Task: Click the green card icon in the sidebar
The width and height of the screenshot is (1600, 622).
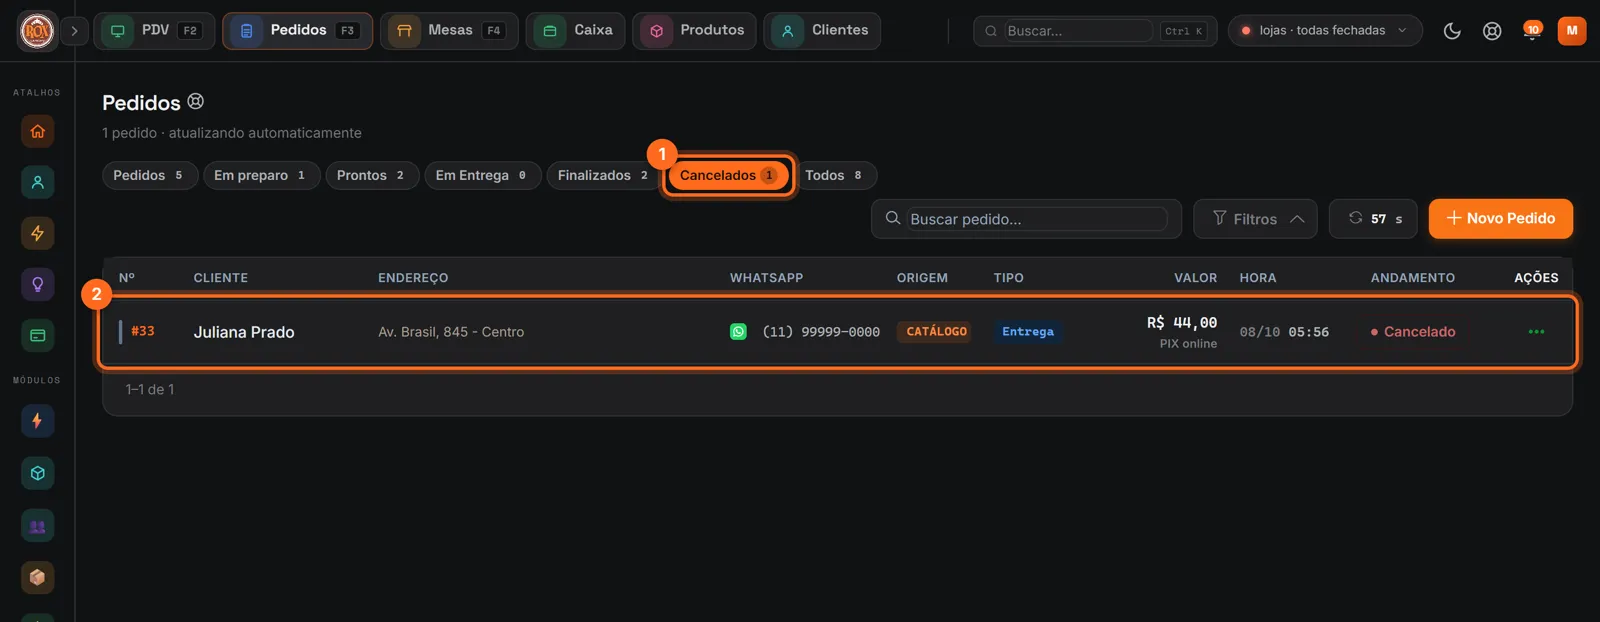Action: click(x=38, y=335)
